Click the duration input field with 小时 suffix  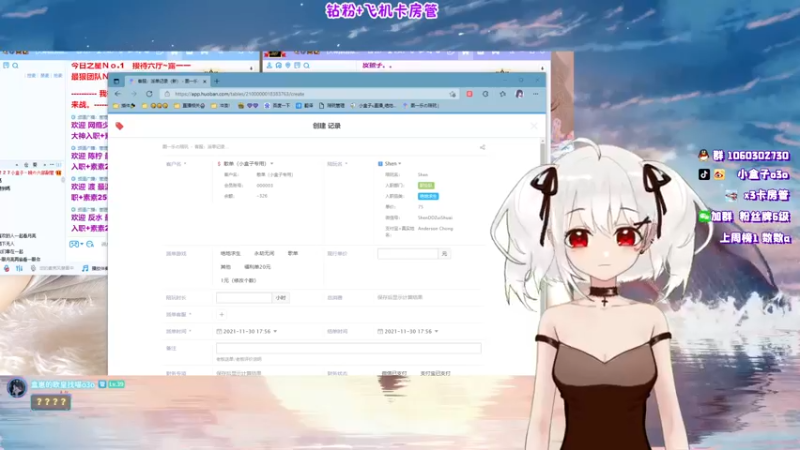[x=244, y=297]
